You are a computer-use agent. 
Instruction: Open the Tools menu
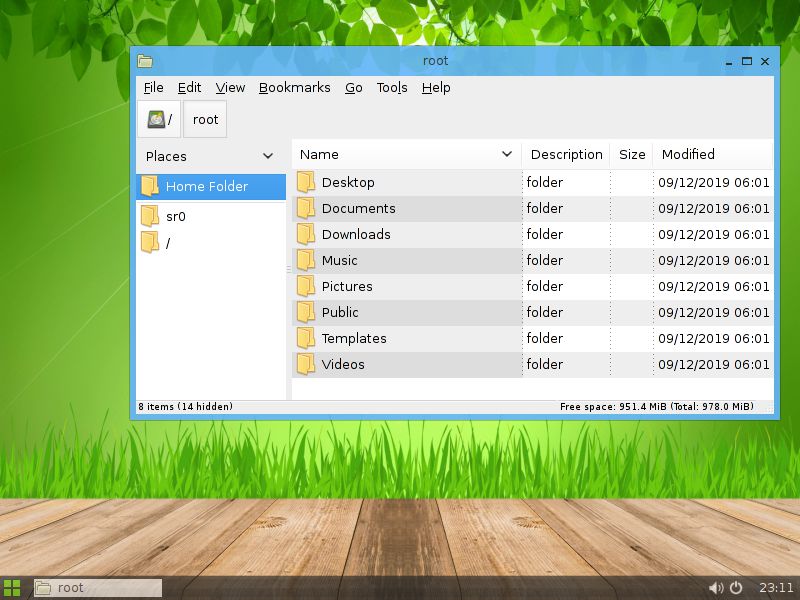[391, 88]
